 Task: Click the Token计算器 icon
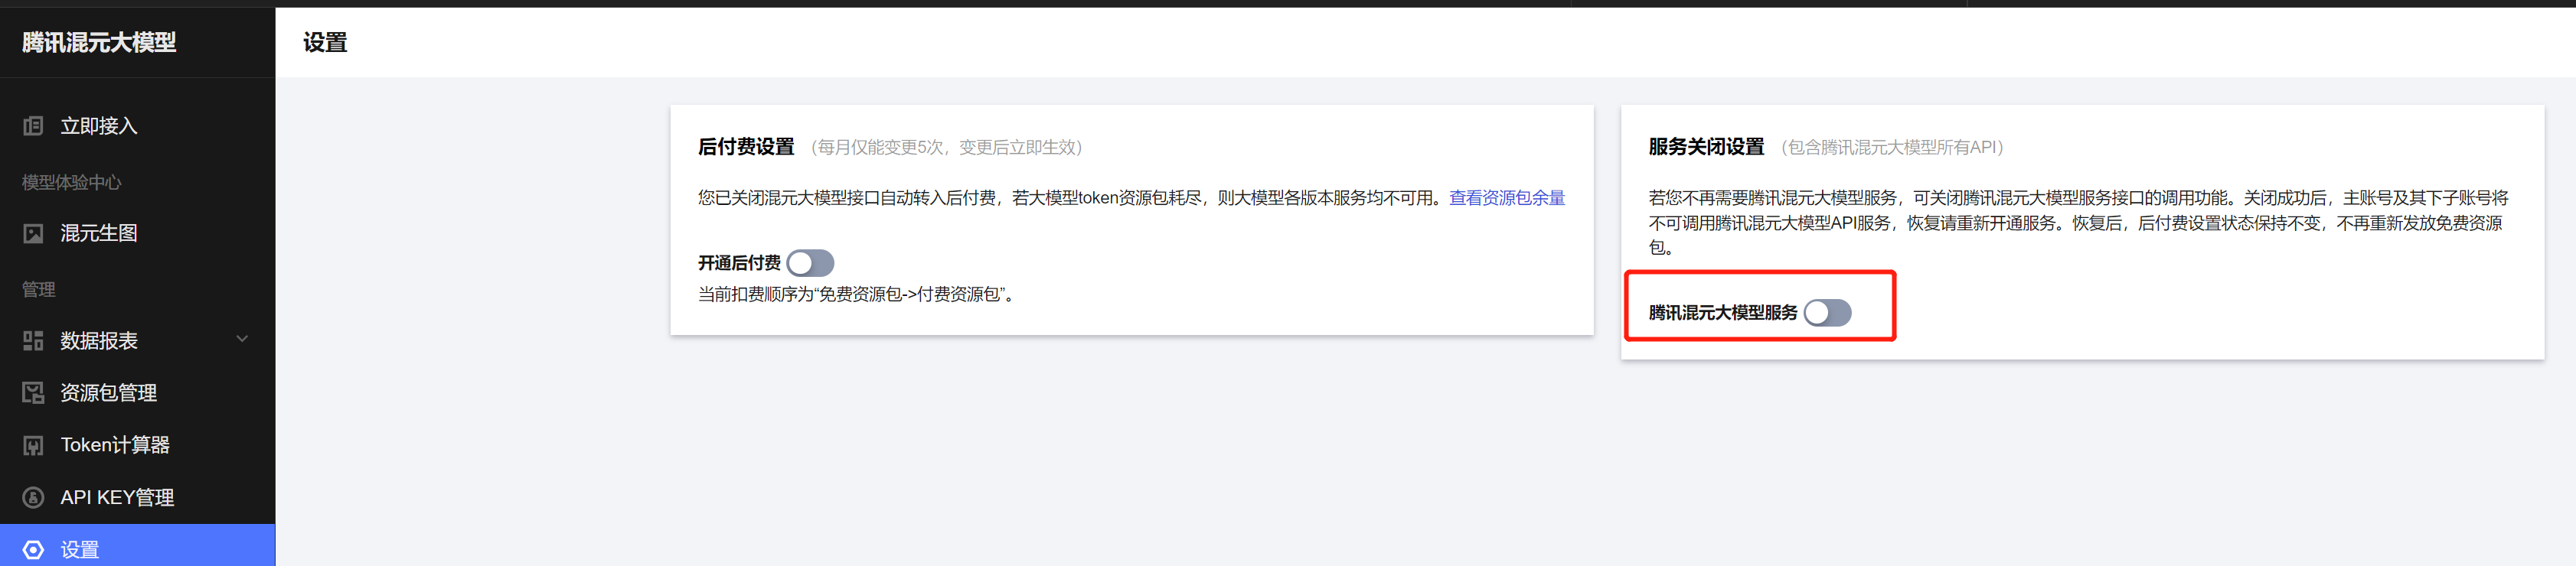tap(33, 445)
